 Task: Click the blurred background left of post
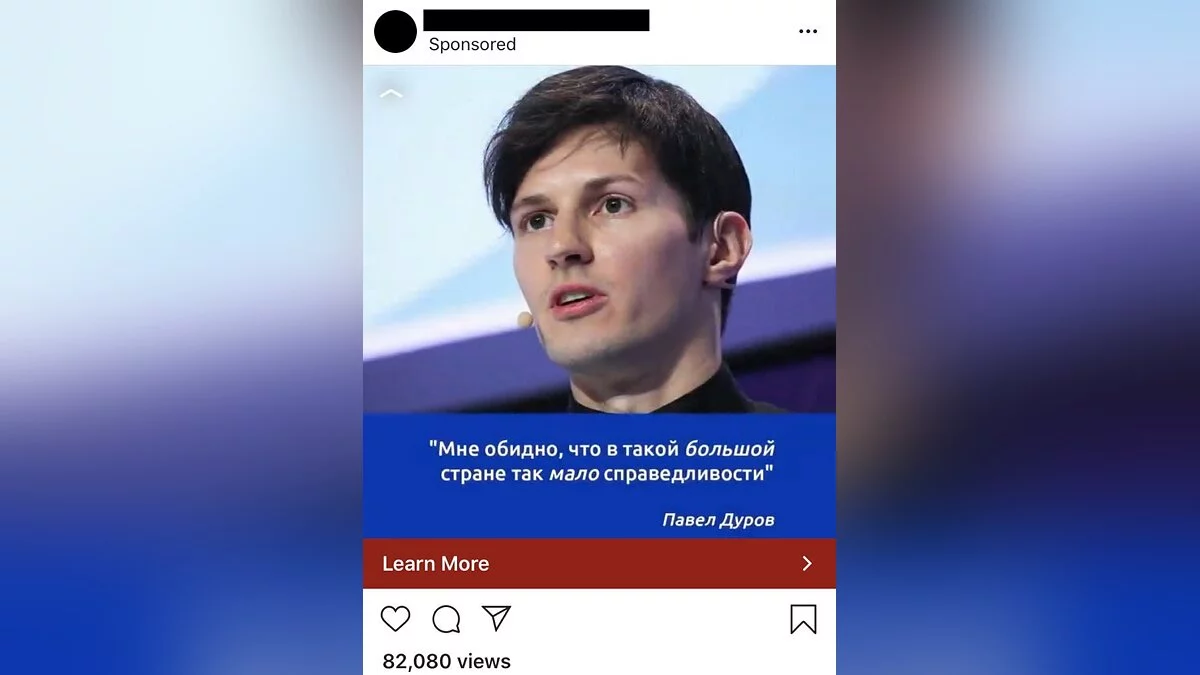click(181, 337)
